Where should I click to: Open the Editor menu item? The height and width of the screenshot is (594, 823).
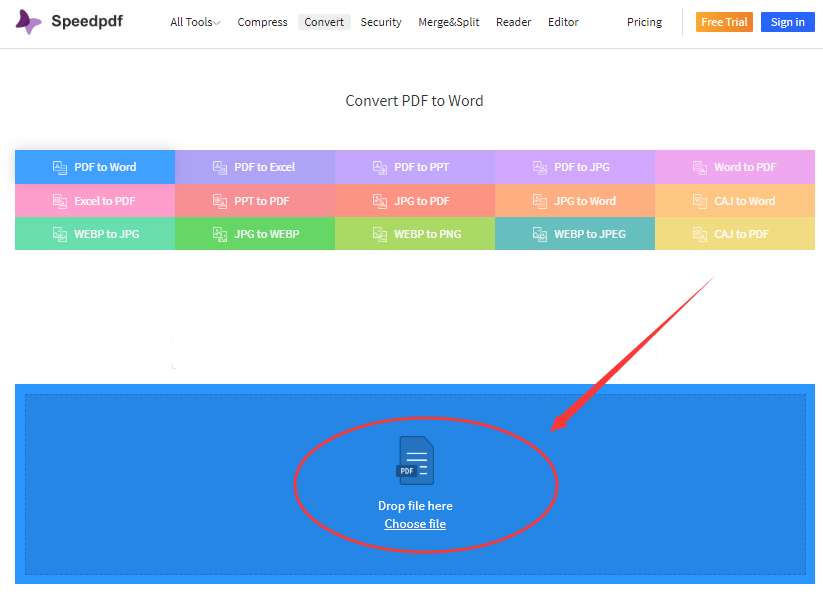point(563,22)
